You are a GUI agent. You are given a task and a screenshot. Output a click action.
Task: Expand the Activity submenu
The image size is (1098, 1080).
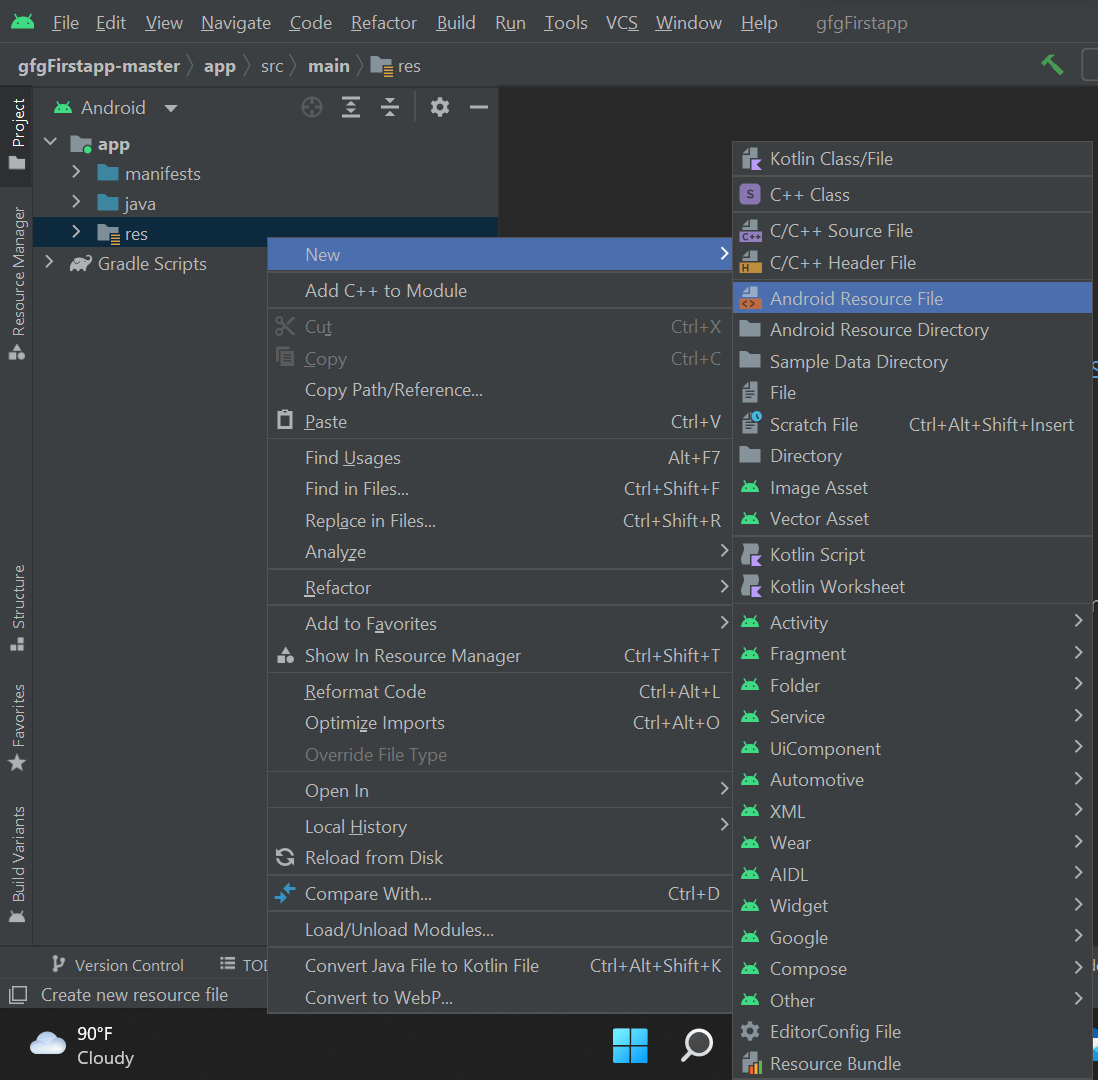(912, 623)
